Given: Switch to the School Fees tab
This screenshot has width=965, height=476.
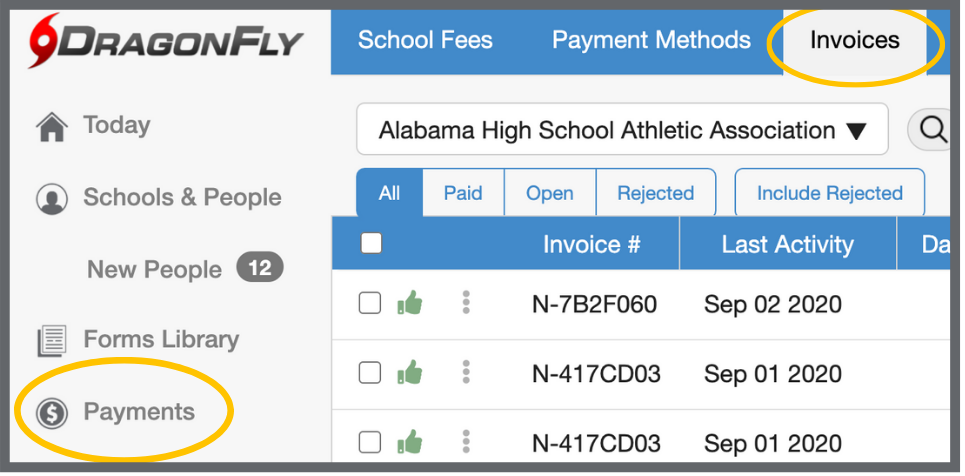Looking at the screenshot, I should pos(425,40).
